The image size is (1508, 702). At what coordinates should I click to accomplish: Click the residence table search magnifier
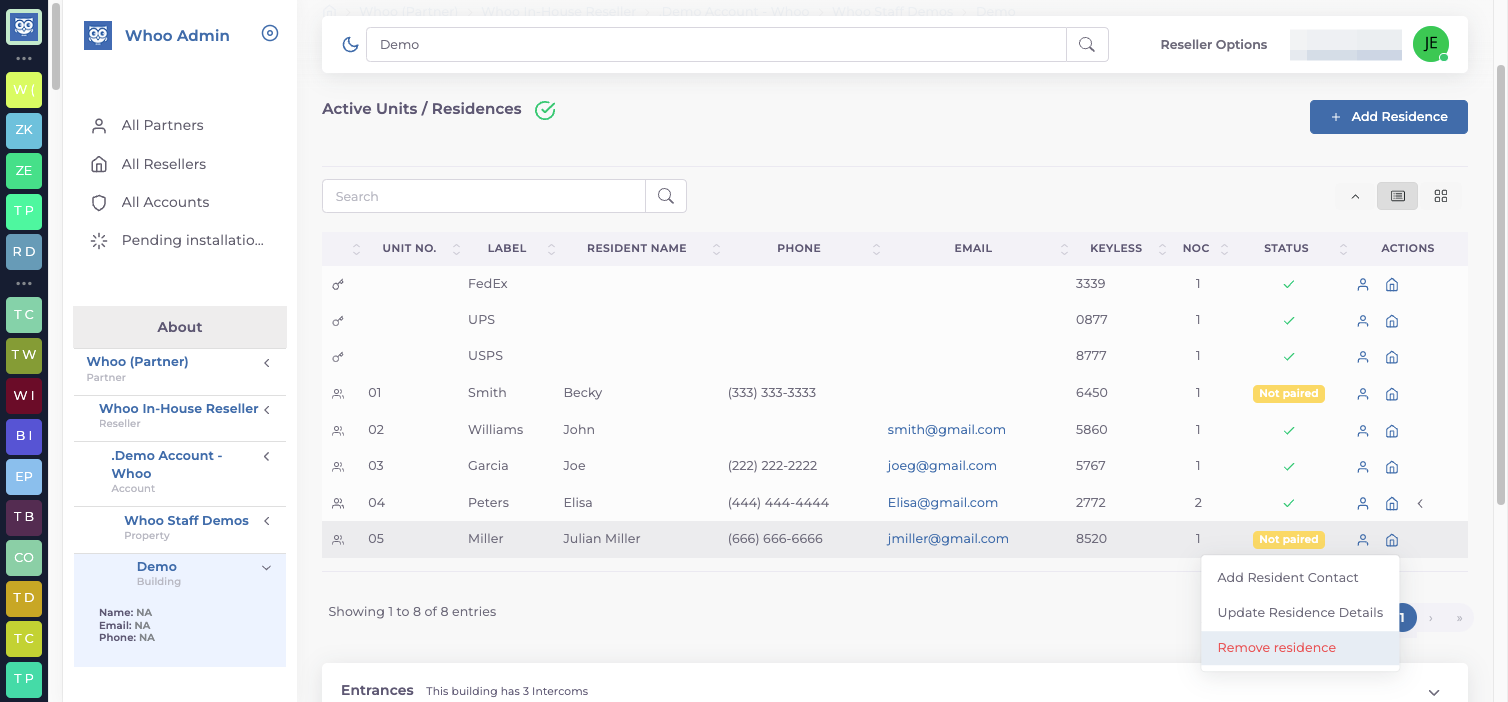[666, 196]
